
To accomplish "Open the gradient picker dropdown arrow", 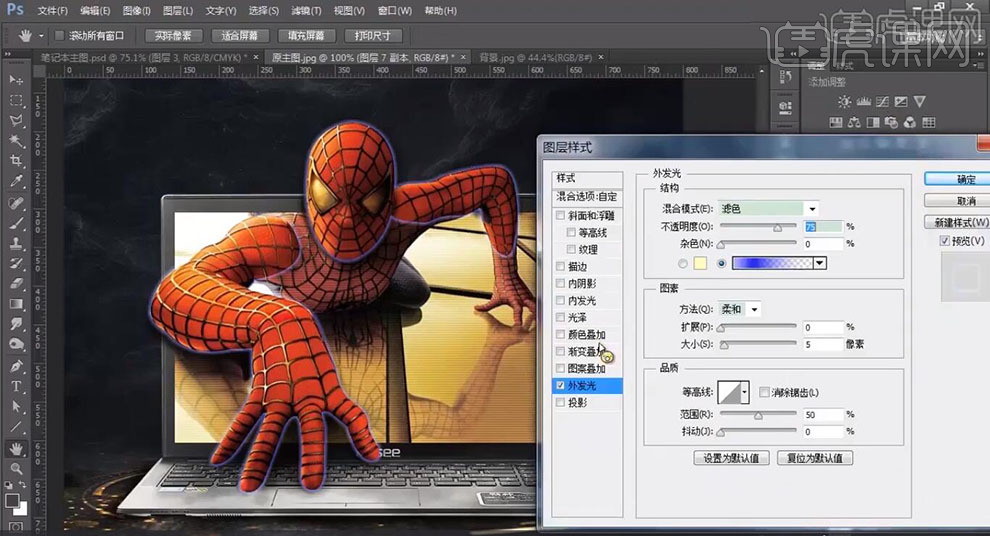I will [x=820, y=263].
